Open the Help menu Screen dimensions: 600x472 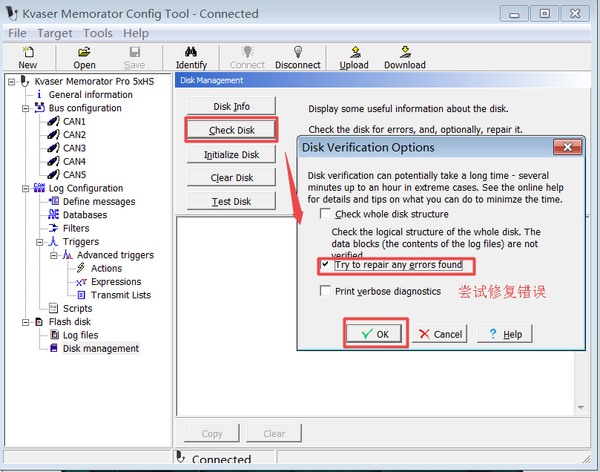pos(136,33)
